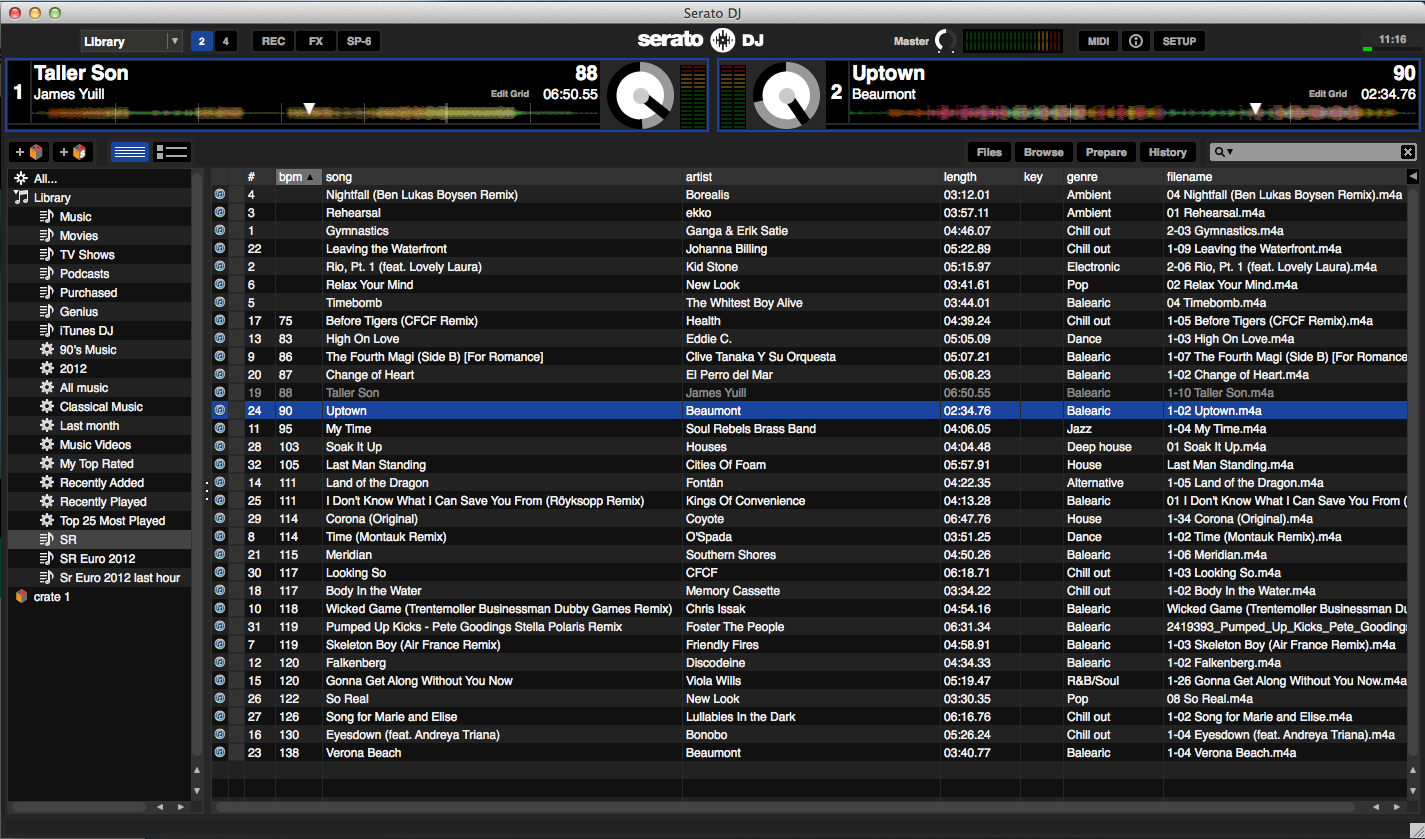This screenshot has height=839, width=1425.
Task: Select the track 'Pumped Up Kicks' remix
Action: coord(809,627)
